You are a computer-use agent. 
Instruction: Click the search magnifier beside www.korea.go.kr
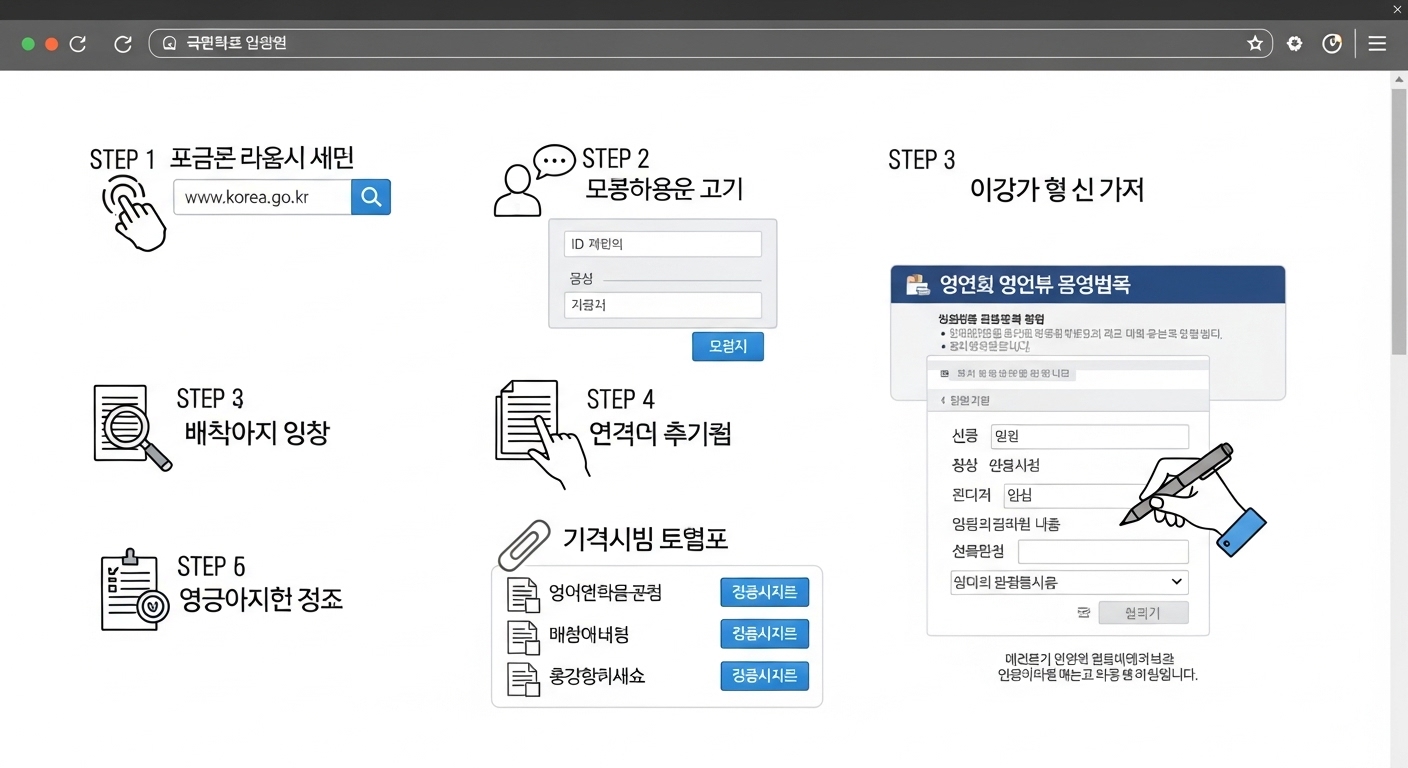pyautogui.click(x=371, y=197)
